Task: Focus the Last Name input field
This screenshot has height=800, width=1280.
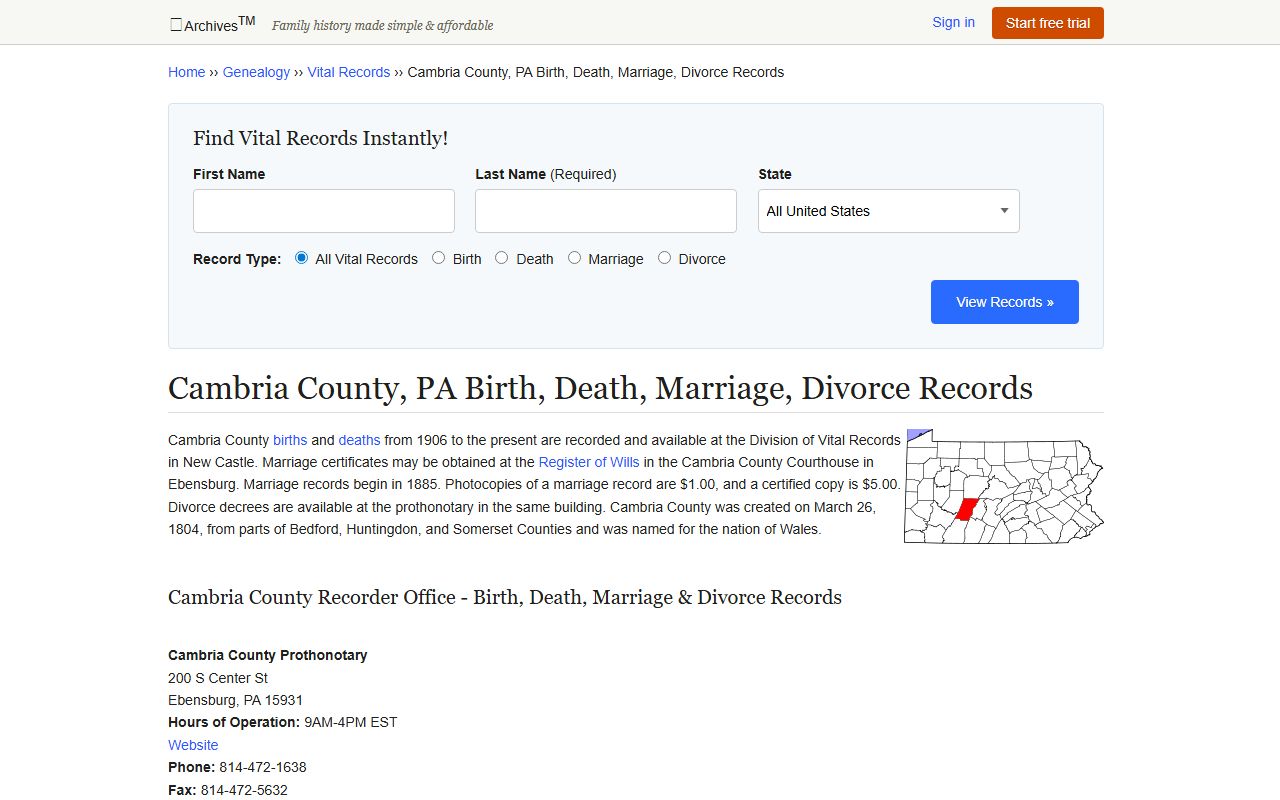Action: tap(605, 211)
